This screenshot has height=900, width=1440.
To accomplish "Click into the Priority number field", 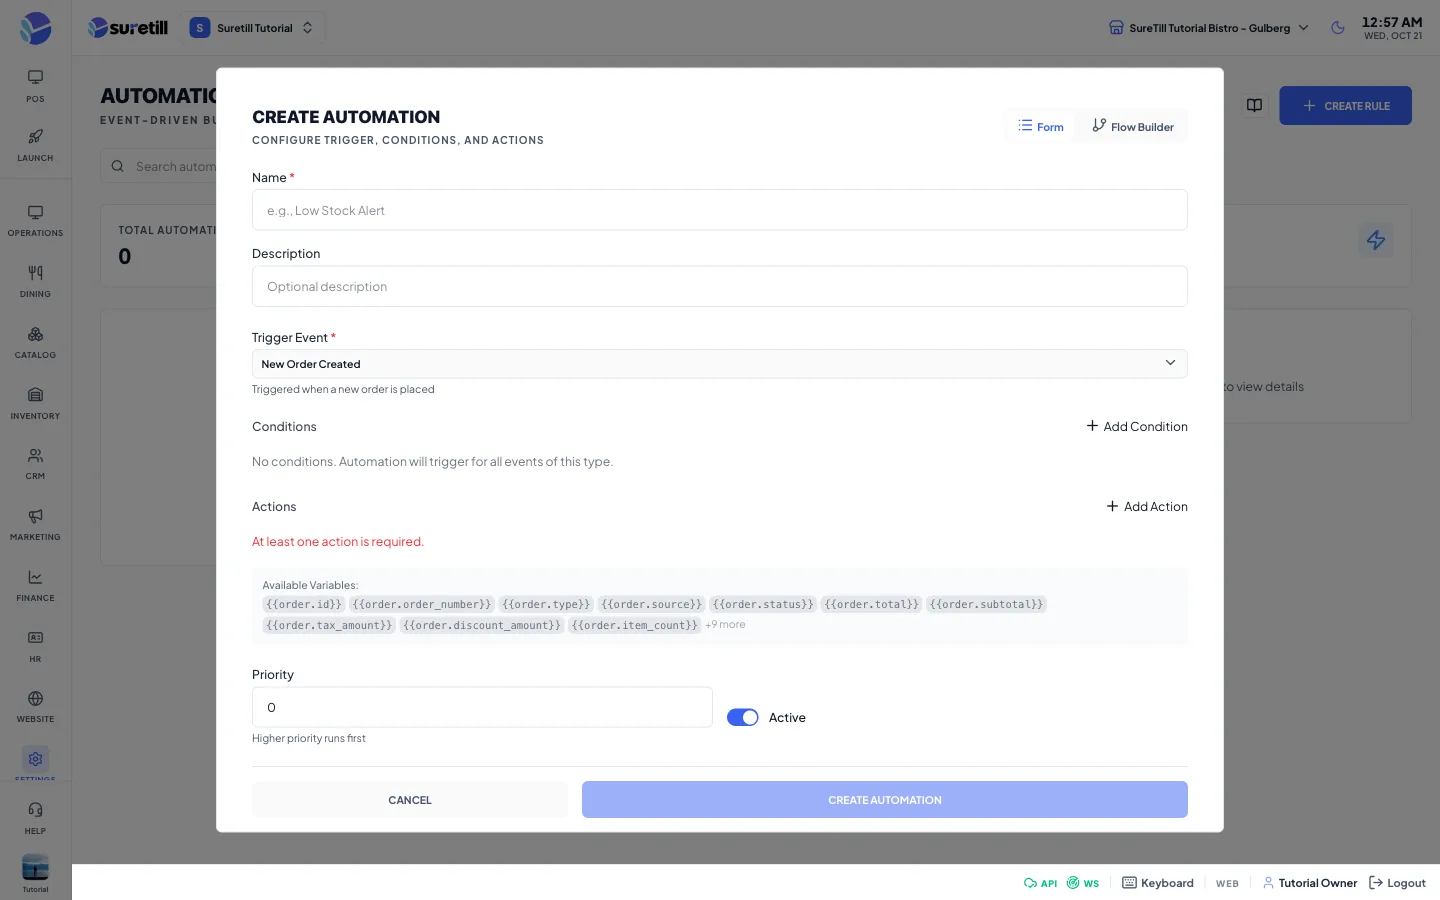I will click(482, 707).
